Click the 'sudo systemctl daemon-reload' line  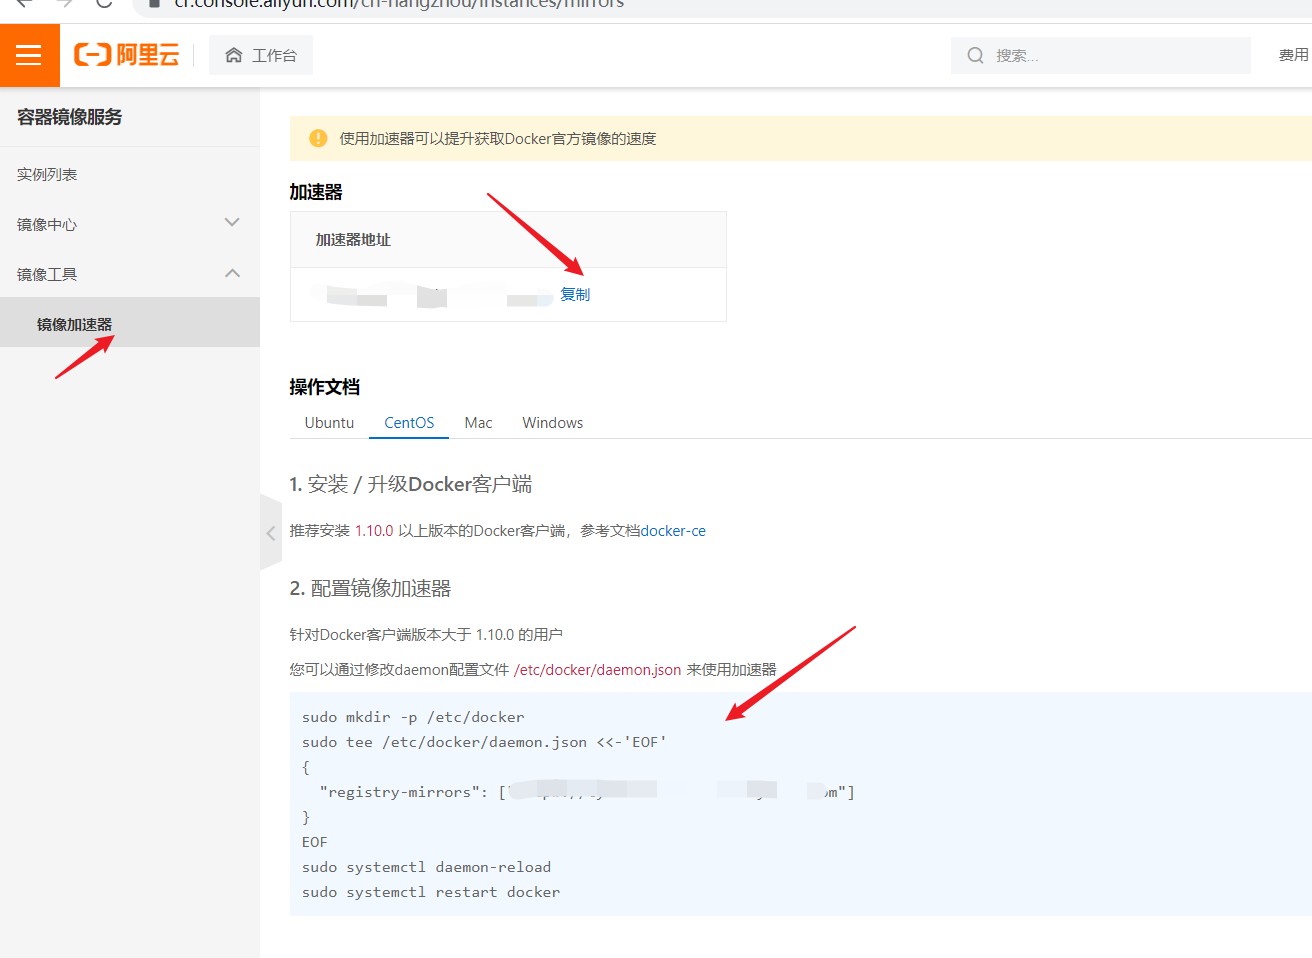pyautogui.click(x=426, y=867)
